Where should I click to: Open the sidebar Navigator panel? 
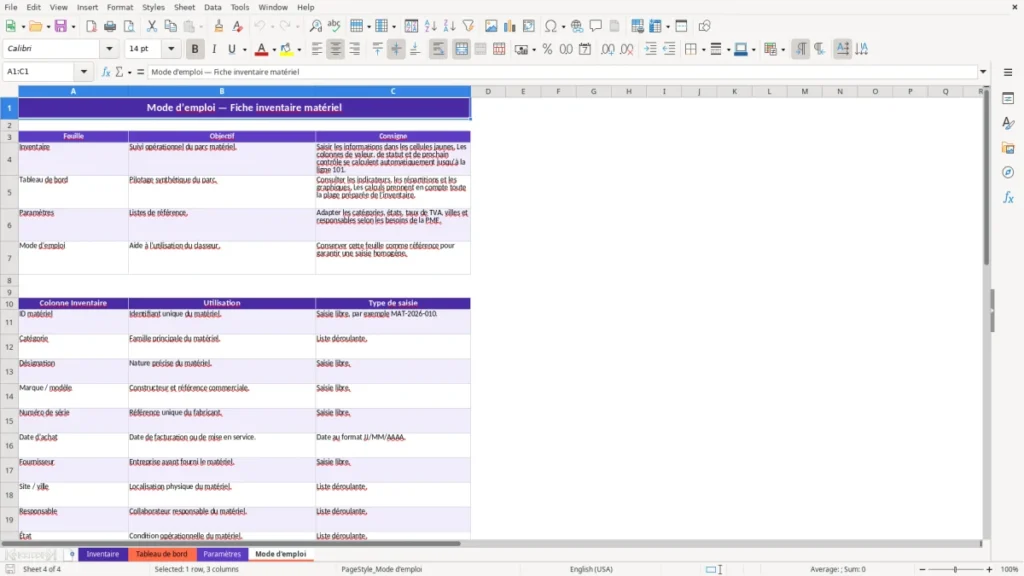1008,172
